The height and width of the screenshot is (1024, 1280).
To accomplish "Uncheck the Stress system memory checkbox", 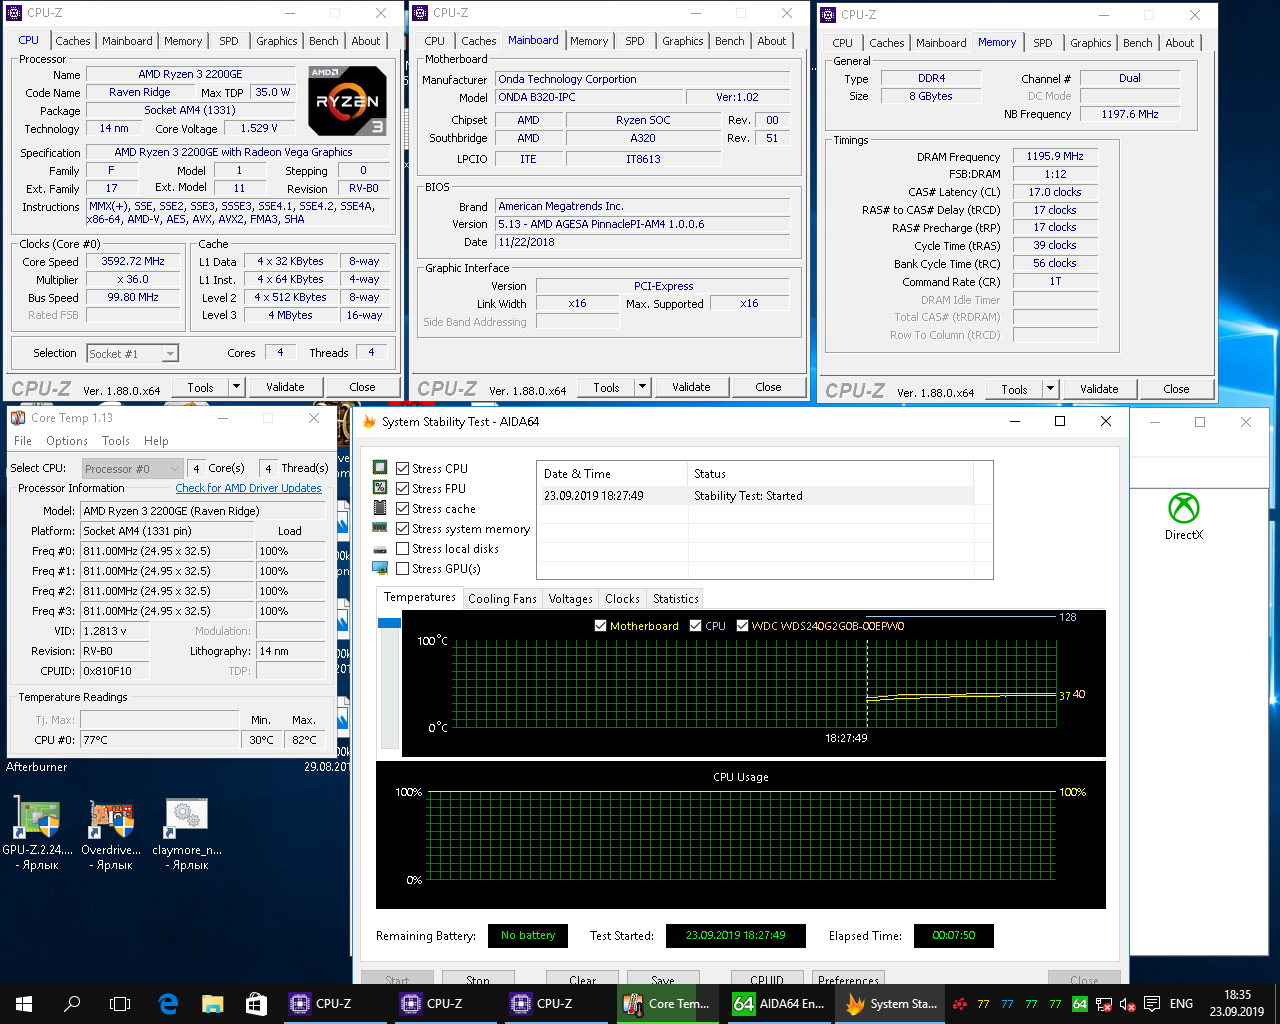I will 402,528.
